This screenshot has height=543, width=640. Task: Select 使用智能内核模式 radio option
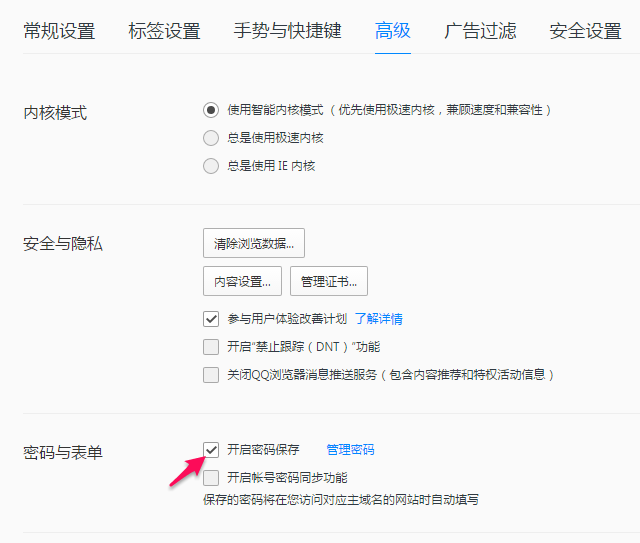click(211, 110)
